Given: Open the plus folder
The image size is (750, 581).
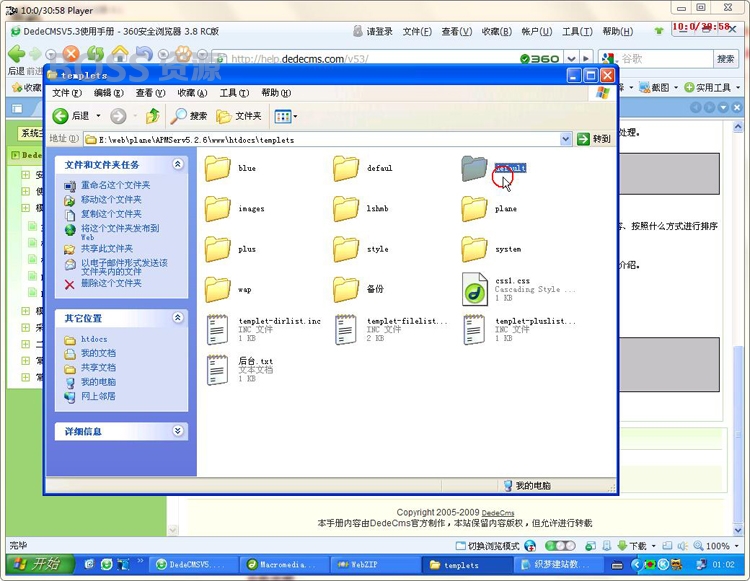Looking at the screenshot, I should tap(218, 249).
